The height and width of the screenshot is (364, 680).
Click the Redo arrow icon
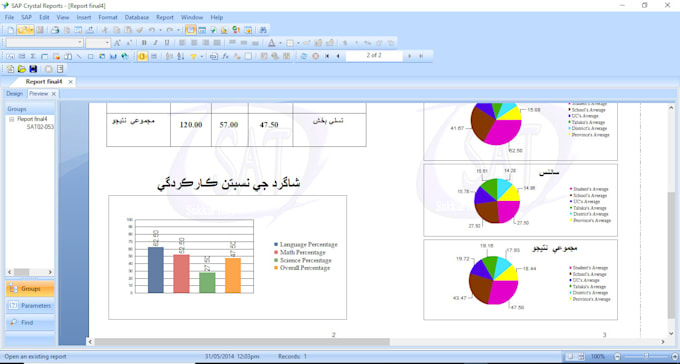pos(170,30)
